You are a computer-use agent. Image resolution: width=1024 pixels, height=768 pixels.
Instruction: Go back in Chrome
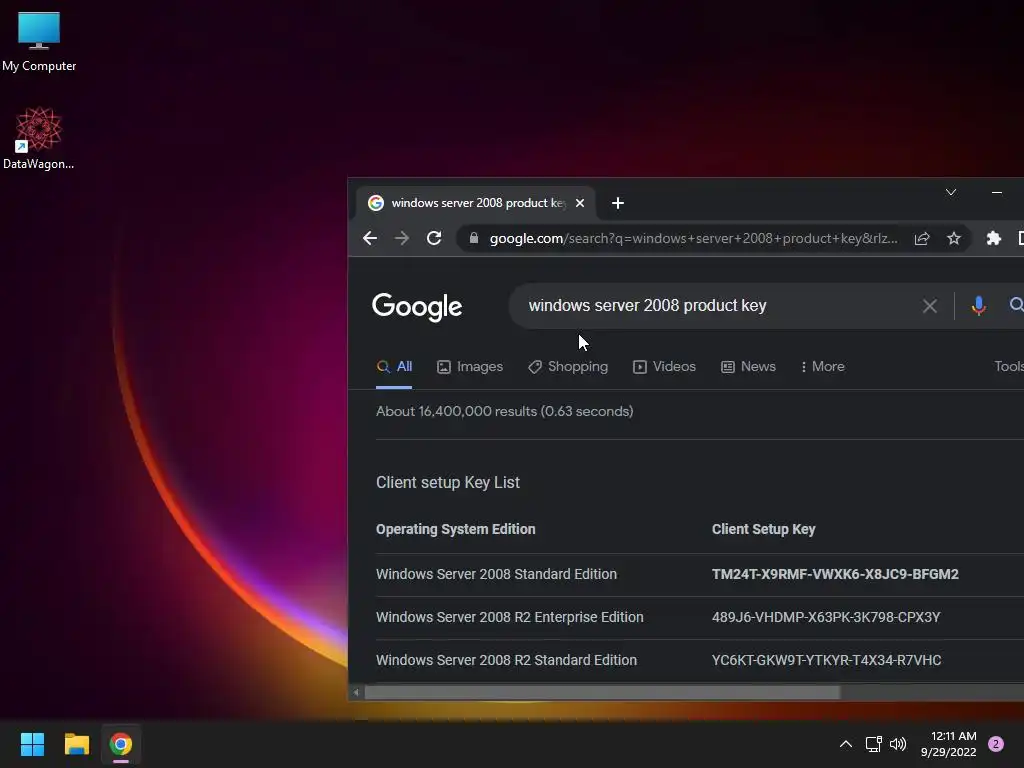point(370,238)
